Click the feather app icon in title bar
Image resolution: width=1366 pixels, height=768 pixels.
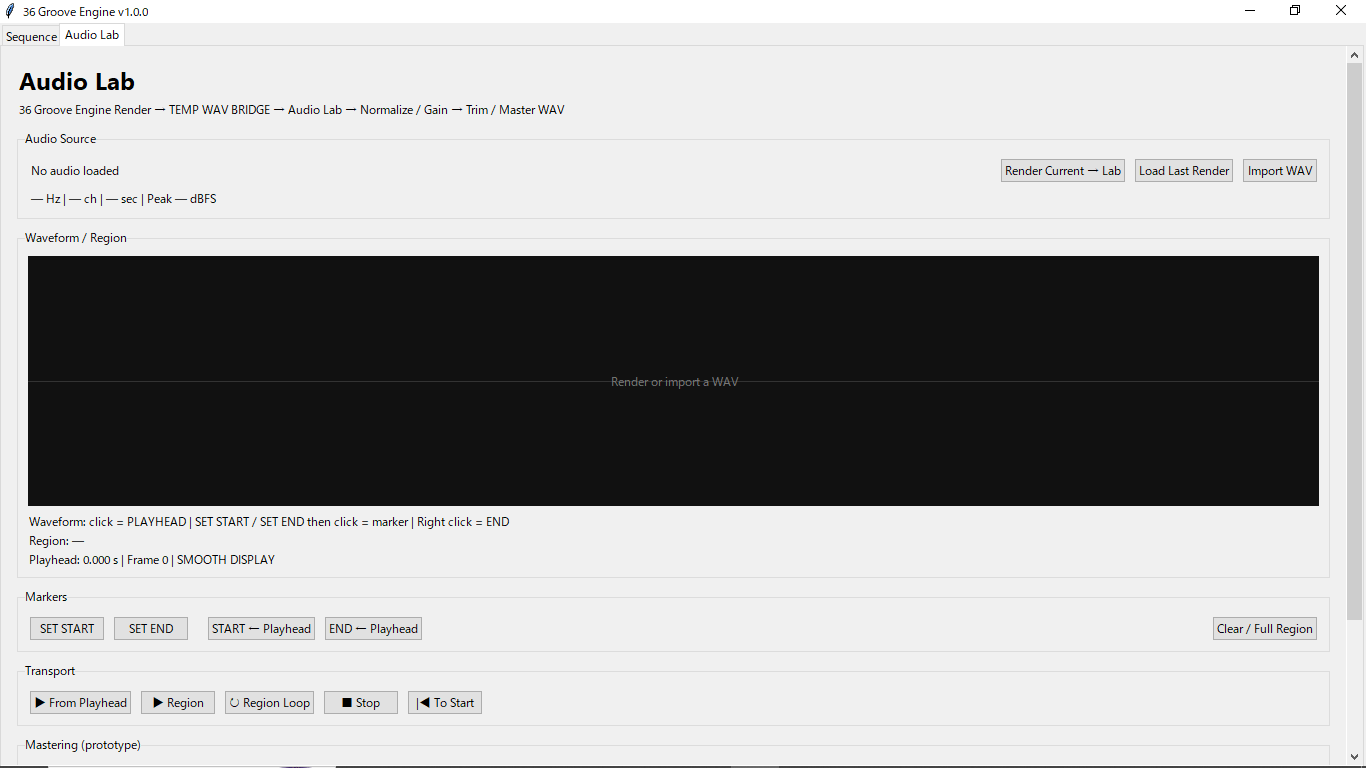pos(10,11)
